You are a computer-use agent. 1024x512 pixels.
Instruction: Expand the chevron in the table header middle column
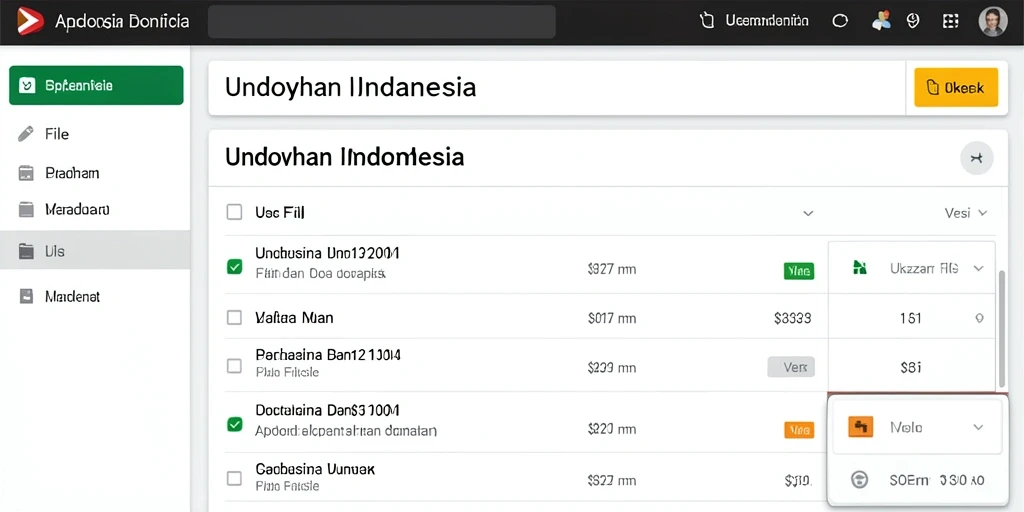(808, 213)
